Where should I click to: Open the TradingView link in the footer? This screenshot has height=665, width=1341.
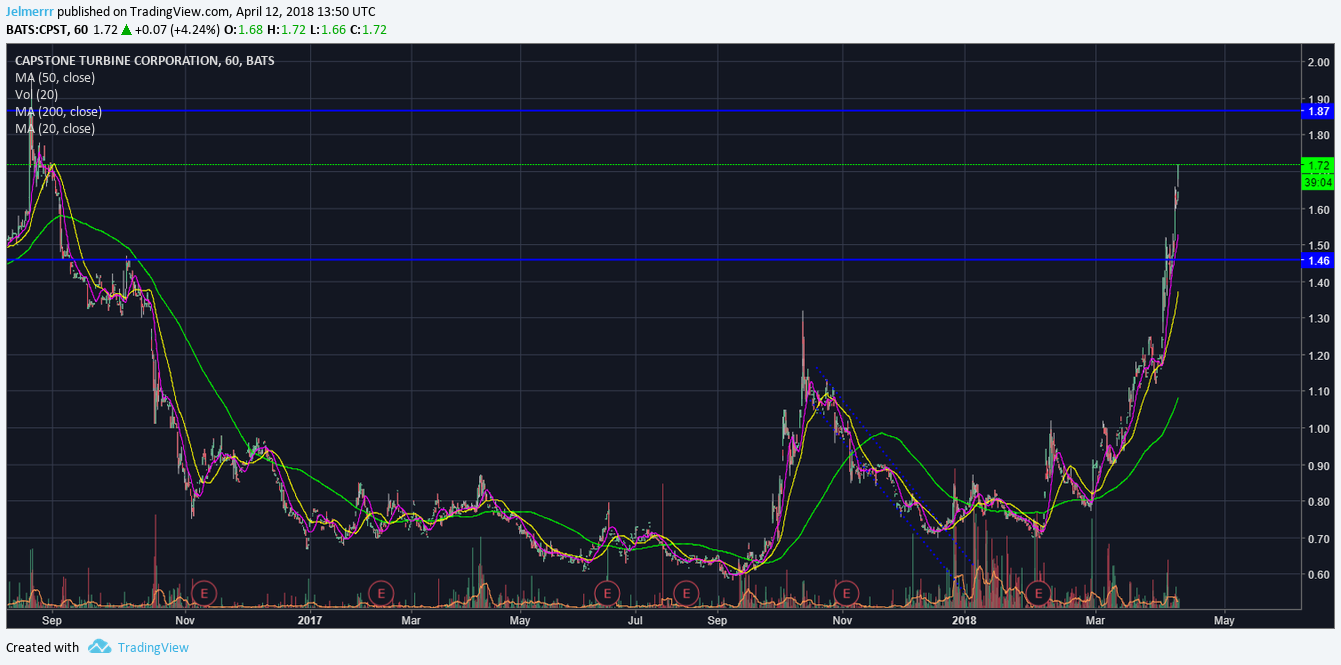tap(153, 647)
